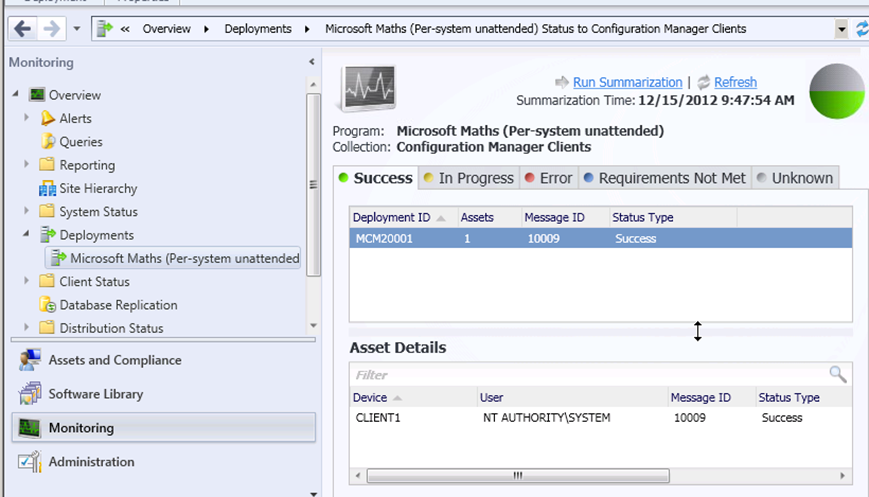Screen dimensions: 869x497
Task: Click the Reporting folder icon
Action: pos(47,164)
